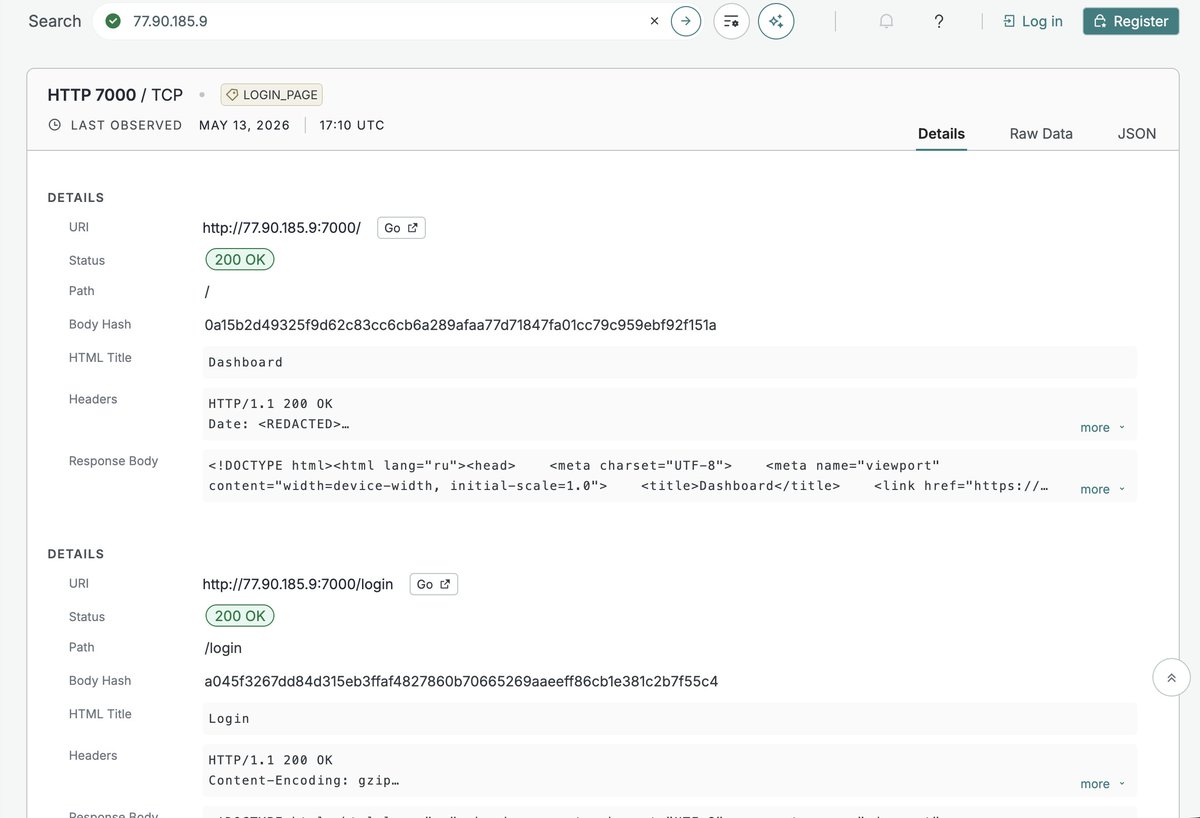Switch to the JSON tab
The height and width of the screenshot is (818, 1200).
(x=1137, y=133)
